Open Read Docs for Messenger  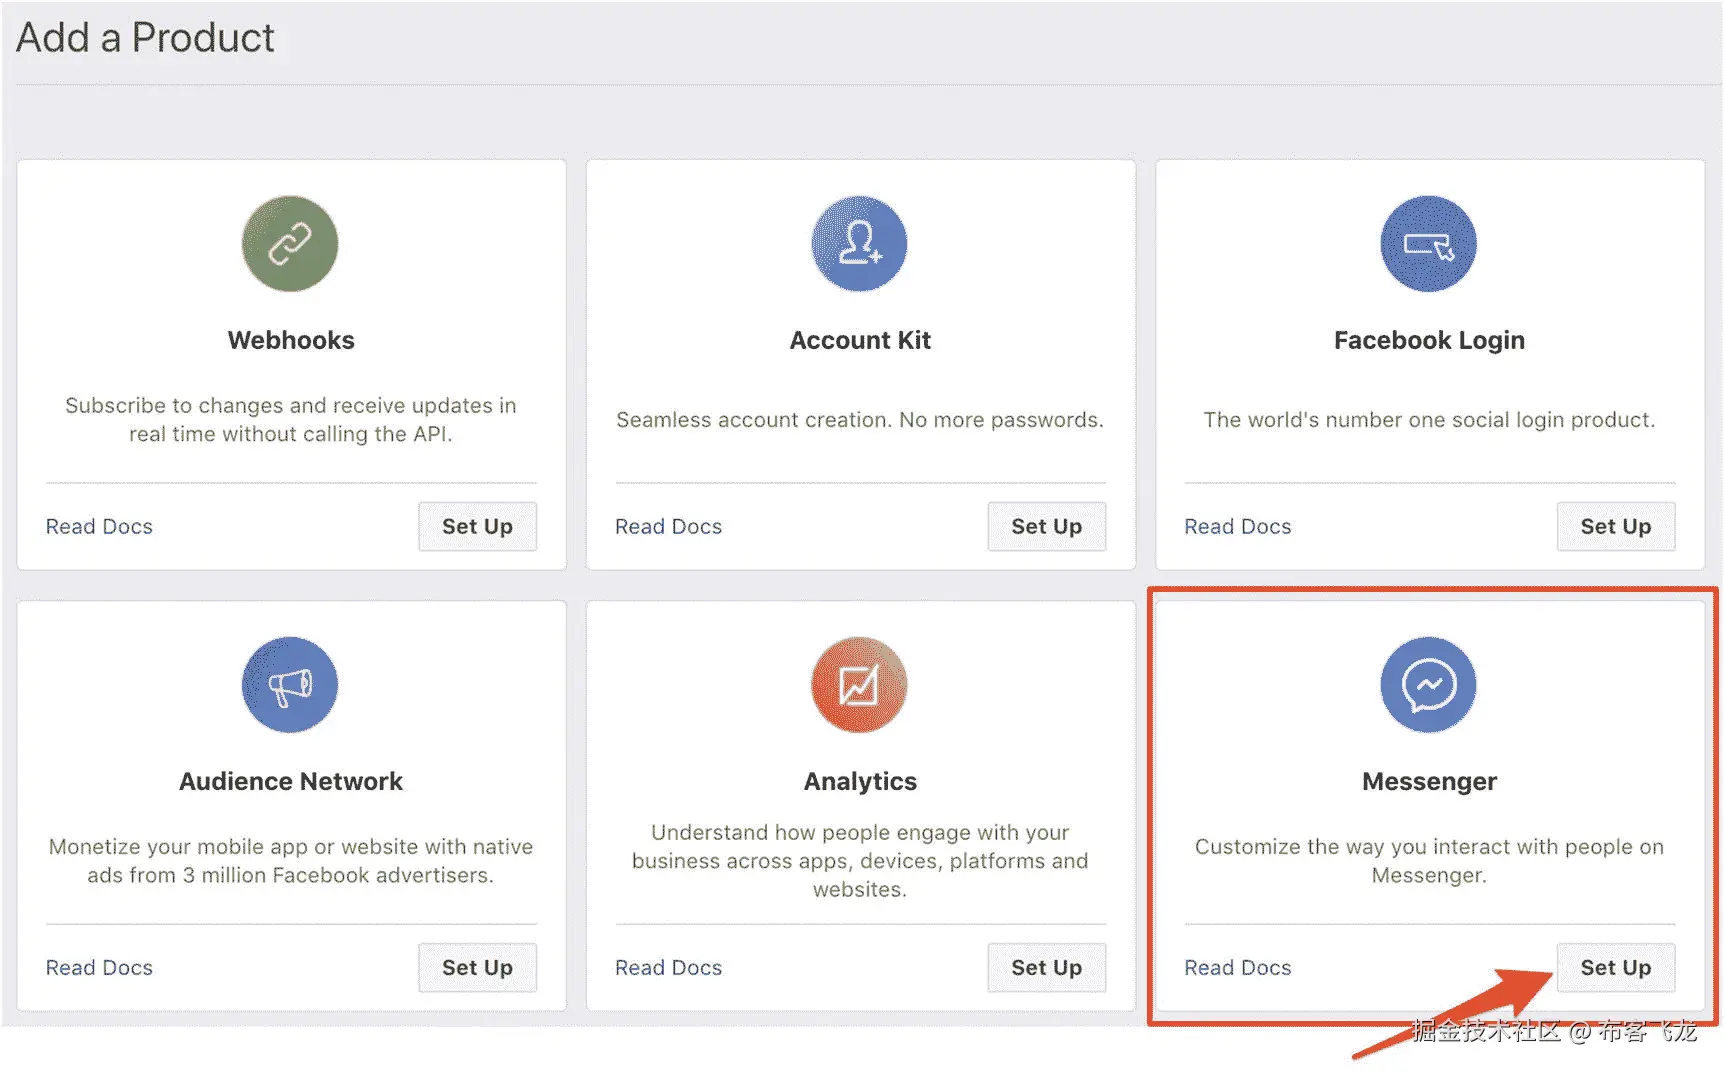(x=1238, y=968)
